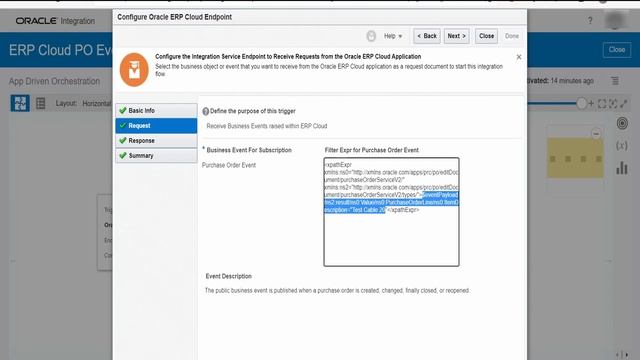640x360 pixels.
Task: Click the Basic Info green check mark
Action: [x=122, y=110]
